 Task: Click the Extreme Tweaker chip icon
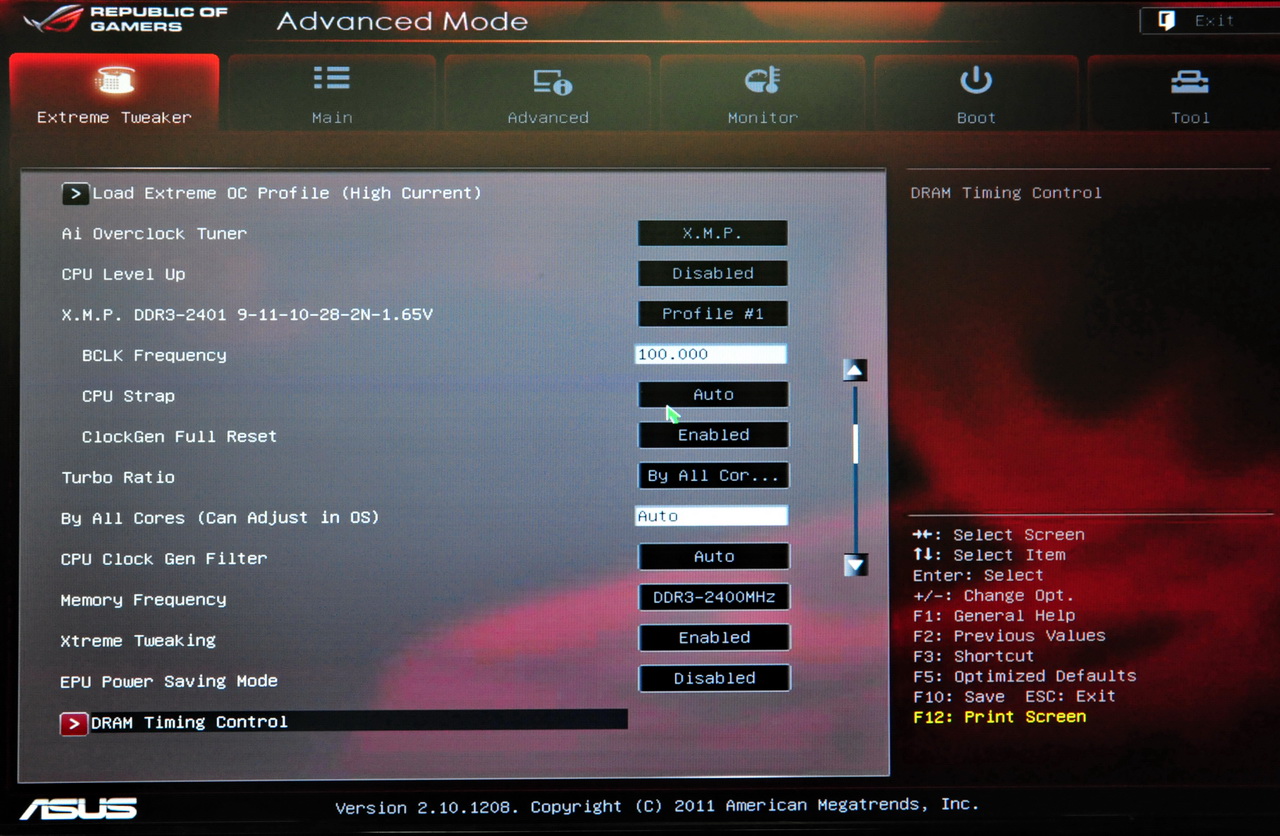(114, 80)
